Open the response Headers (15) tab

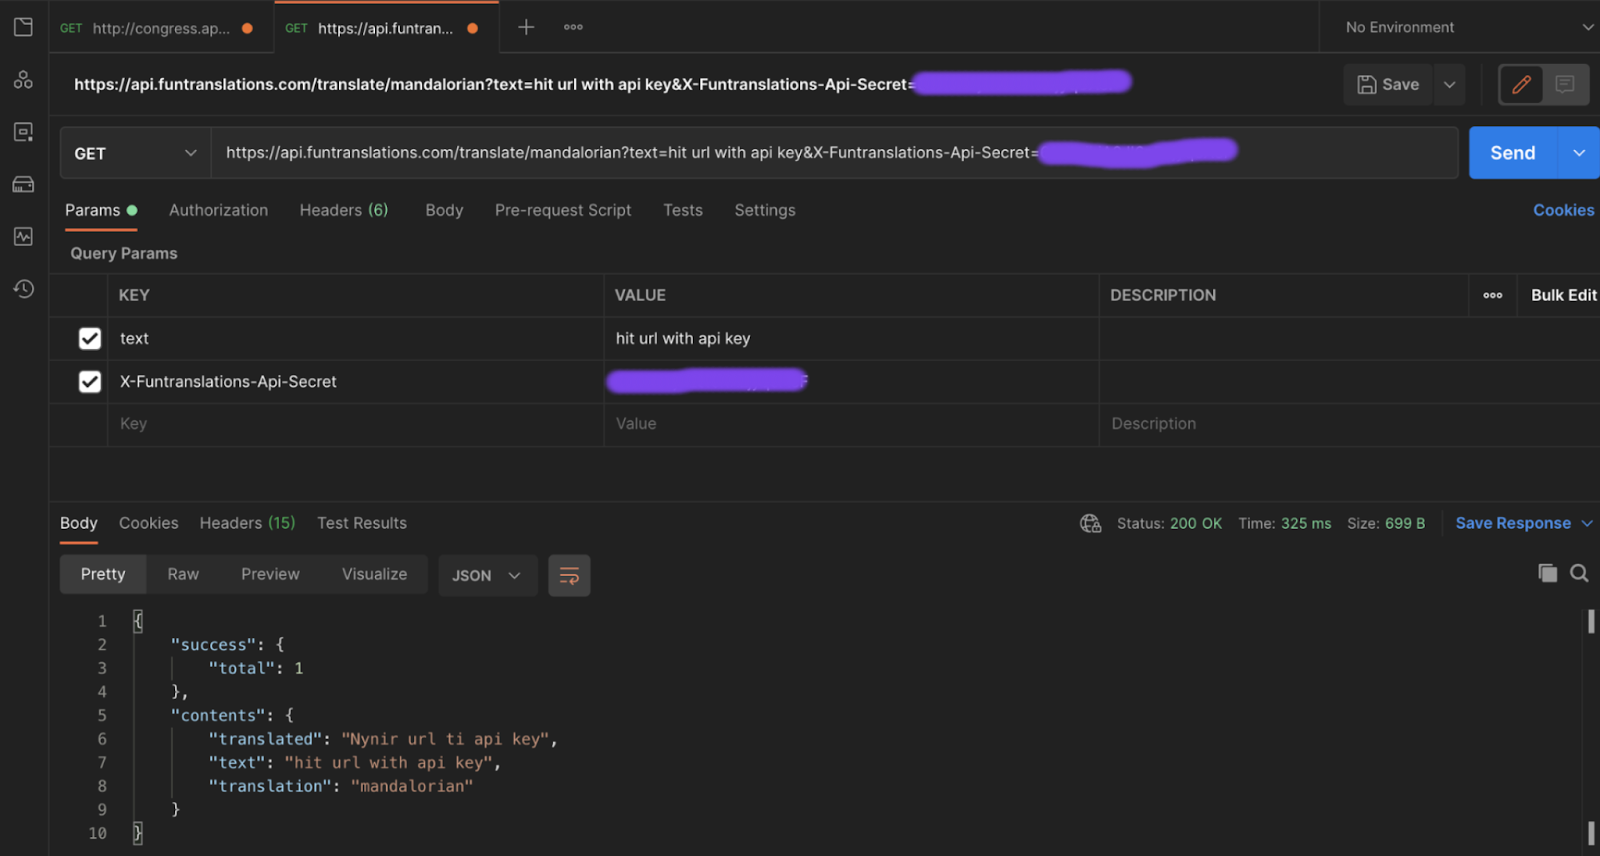click(247, 523)
